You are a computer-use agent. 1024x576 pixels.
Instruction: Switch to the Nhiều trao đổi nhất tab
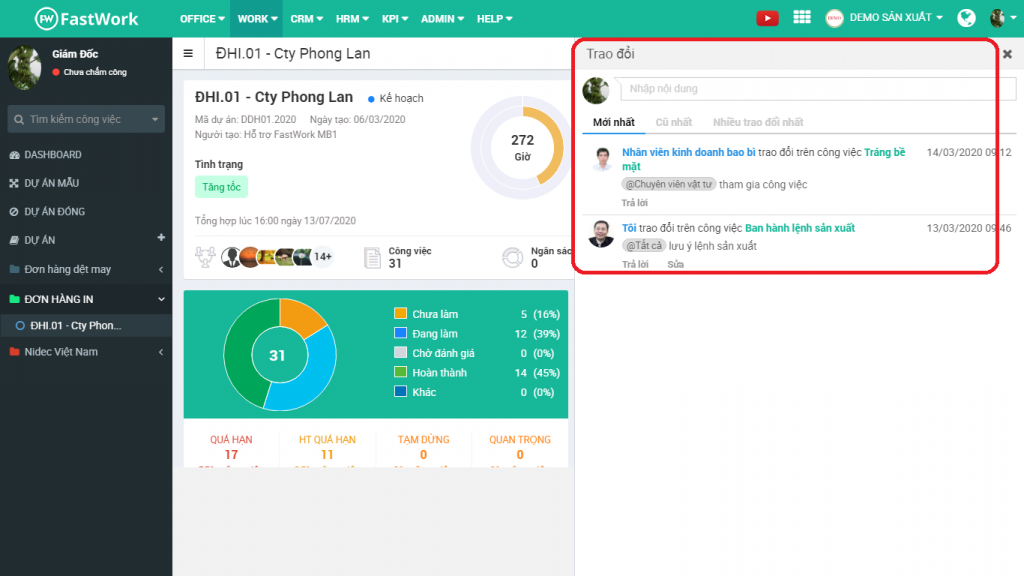[758, 122]
